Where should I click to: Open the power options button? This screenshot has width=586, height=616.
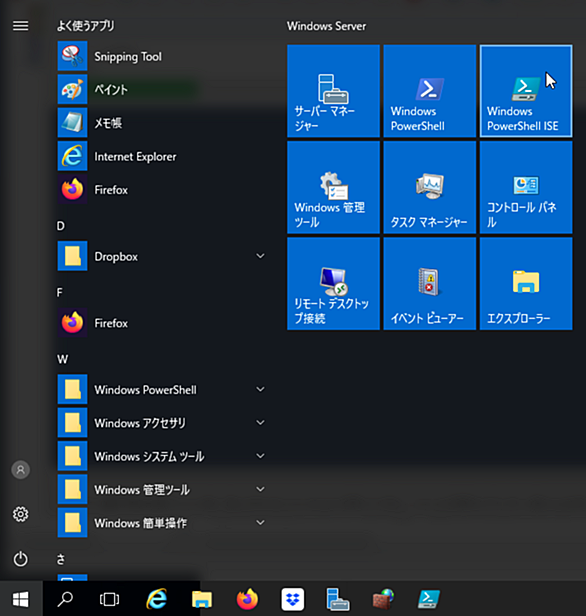[20, 559]
